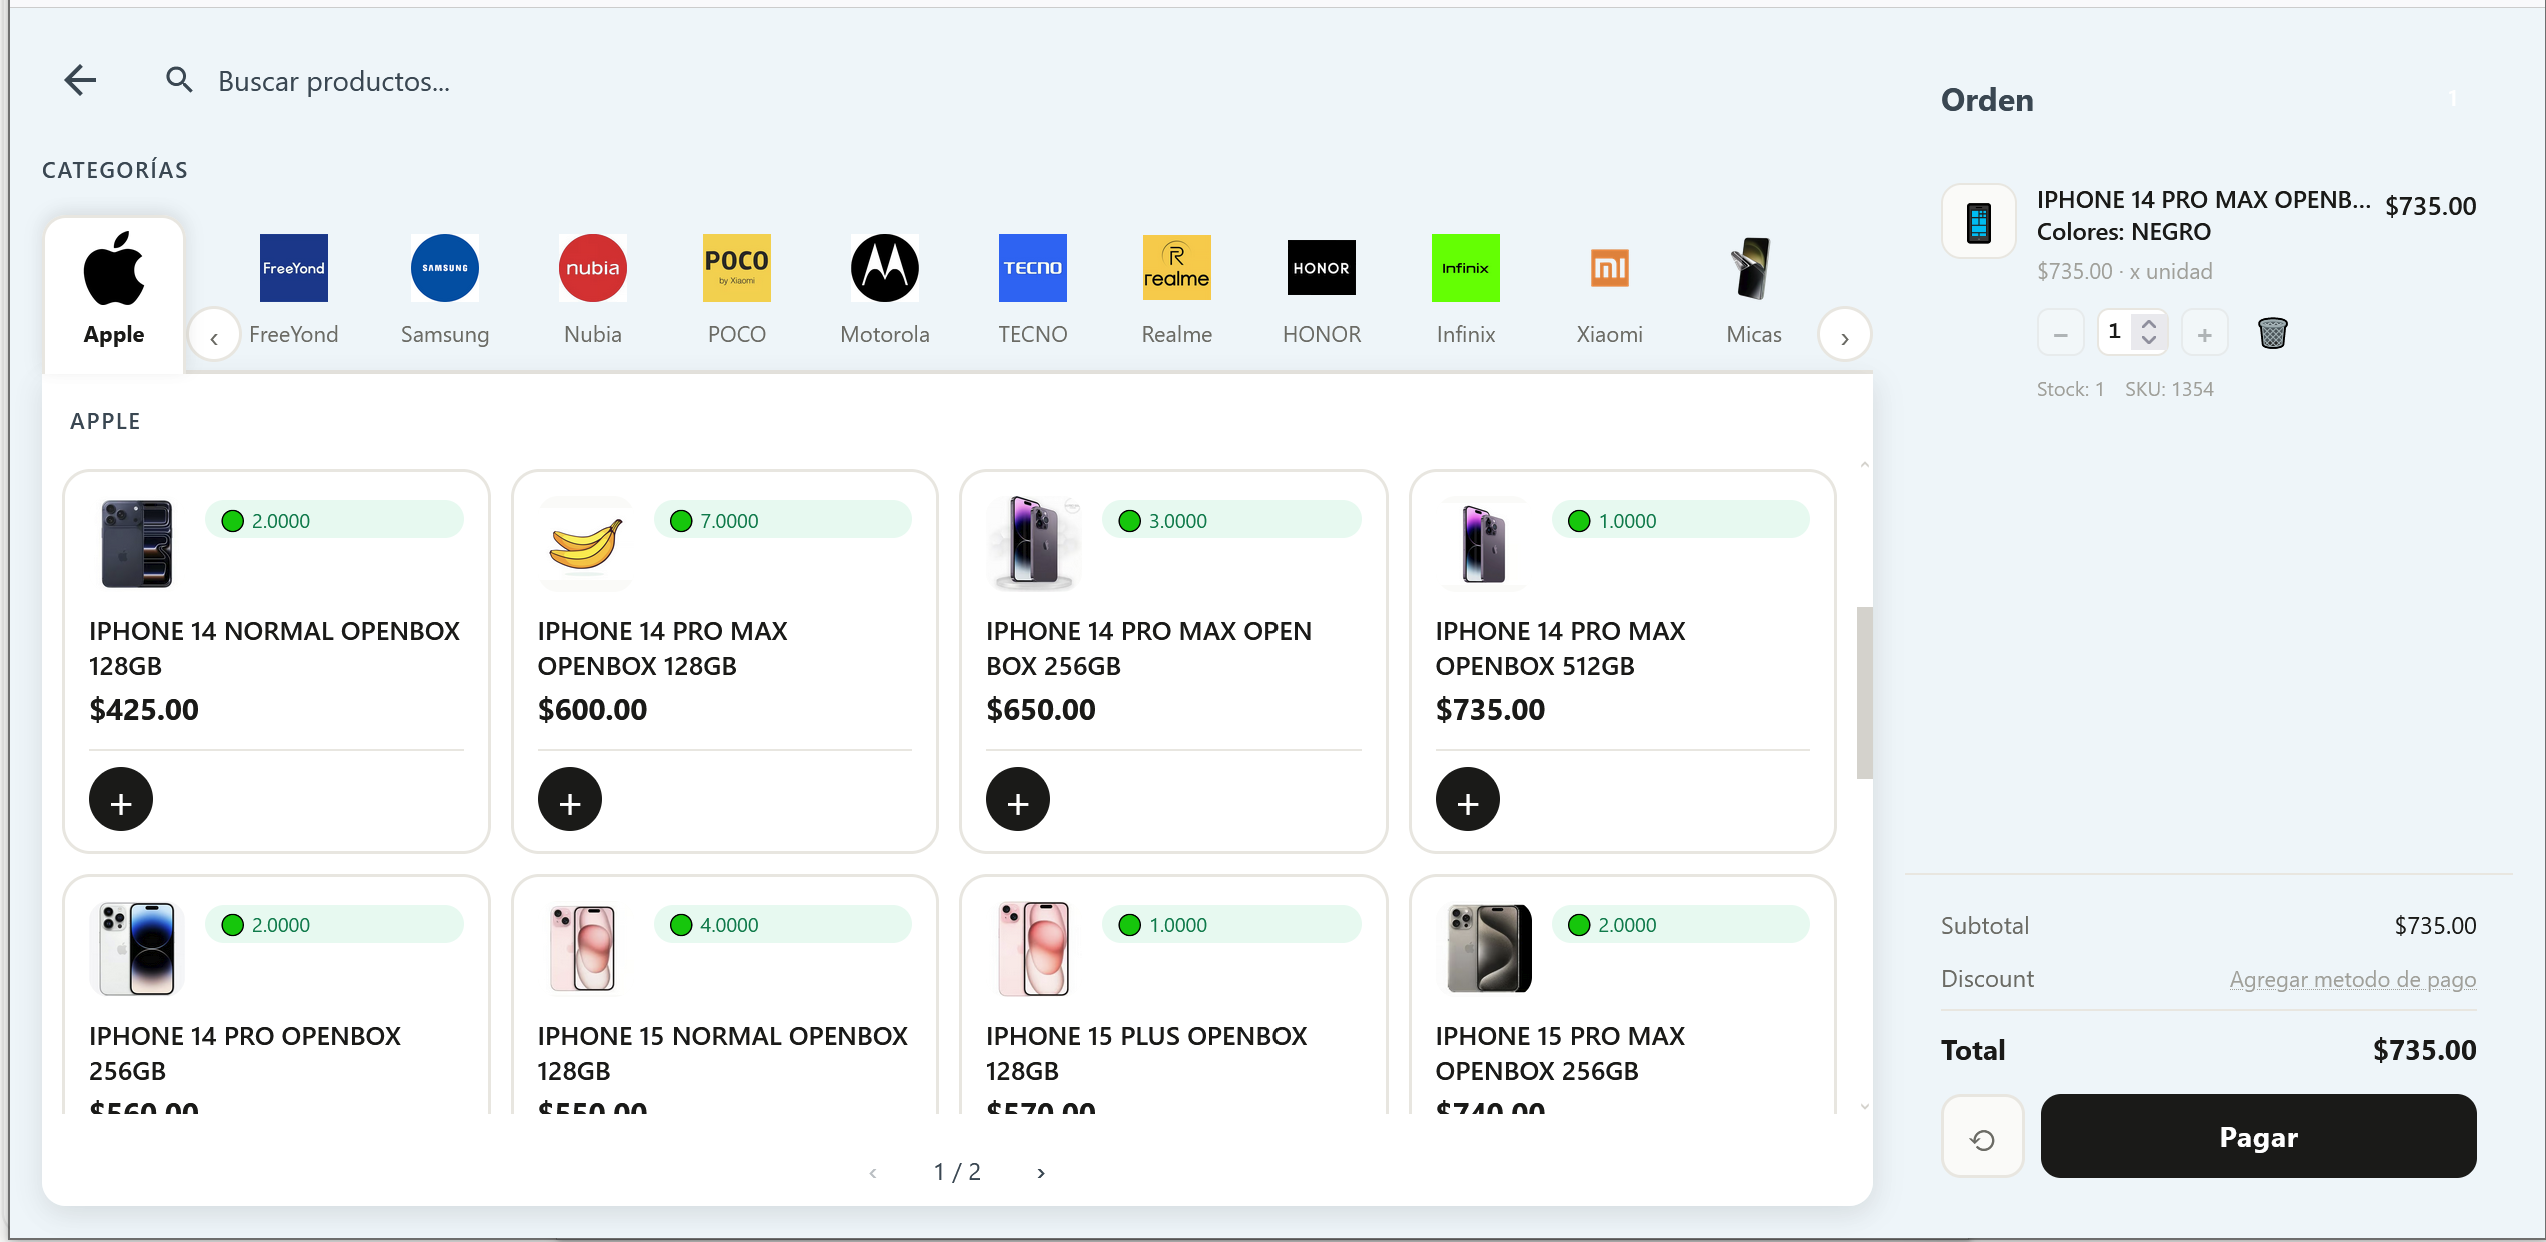Add iPhone 14 Pro Max Openbox 512GB
Viewport: 2546px width, 1242px height.
1468,800
